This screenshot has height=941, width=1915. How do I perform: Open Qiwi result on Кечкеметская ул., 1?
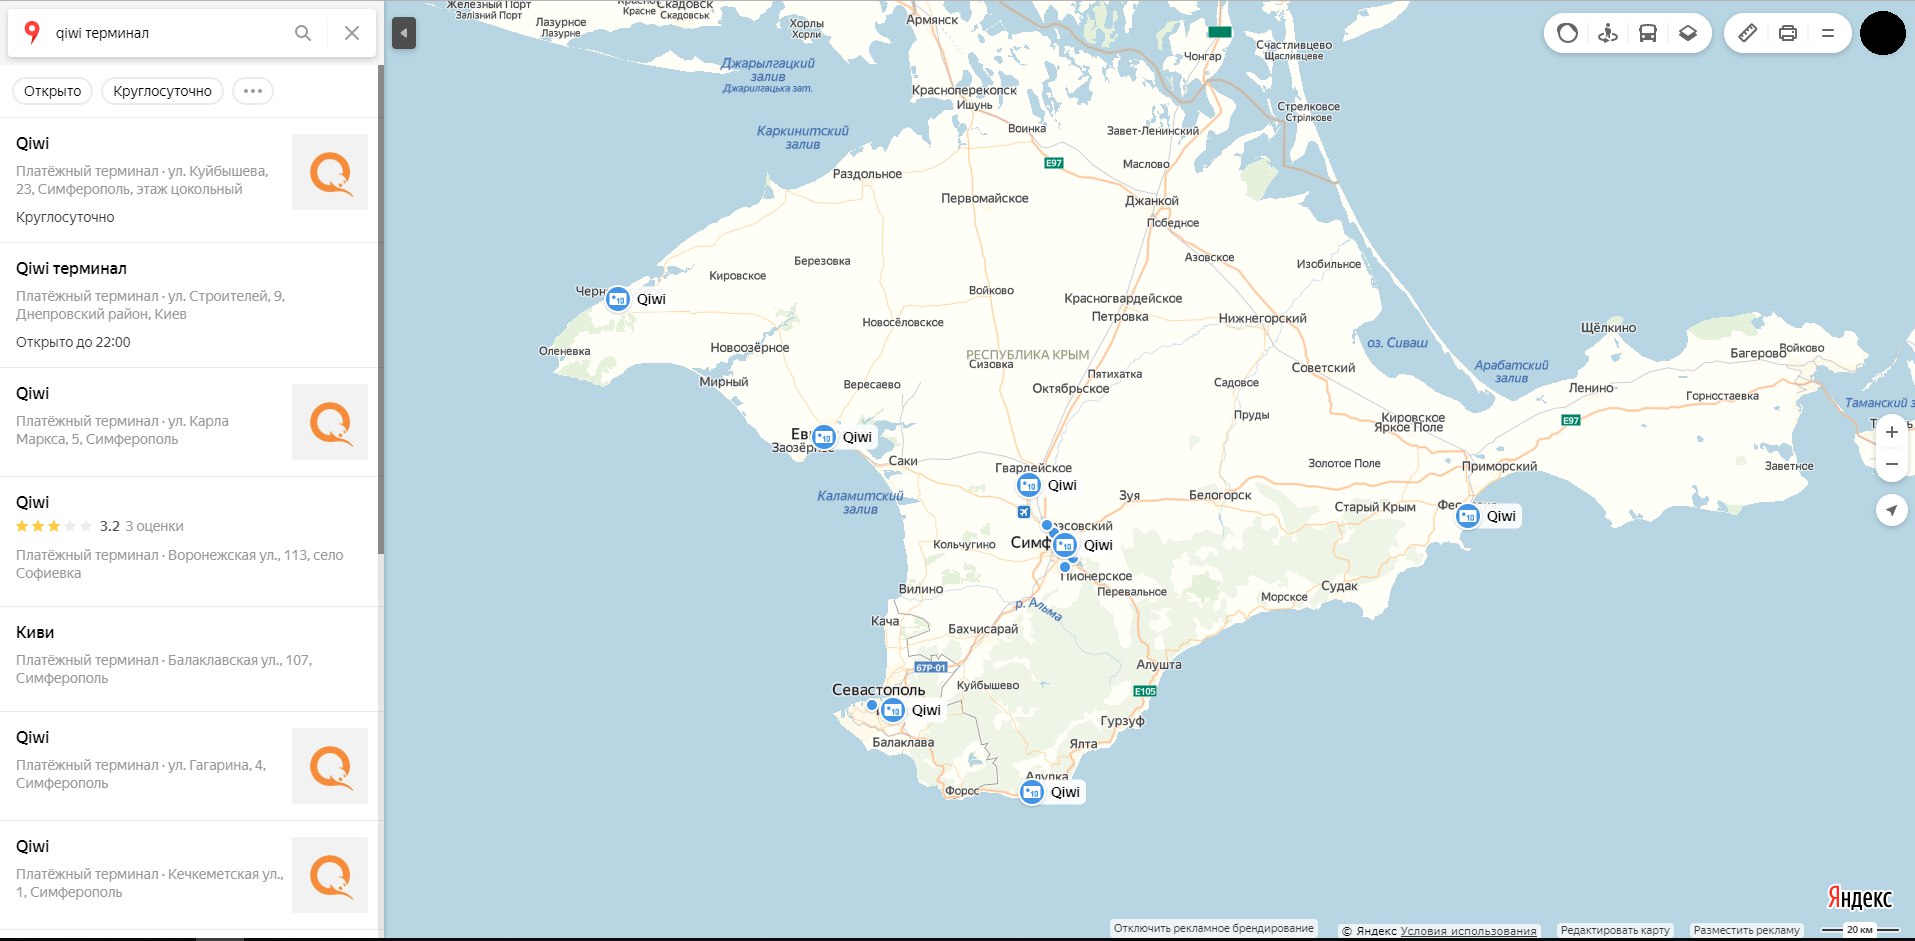tap(190, 875)
